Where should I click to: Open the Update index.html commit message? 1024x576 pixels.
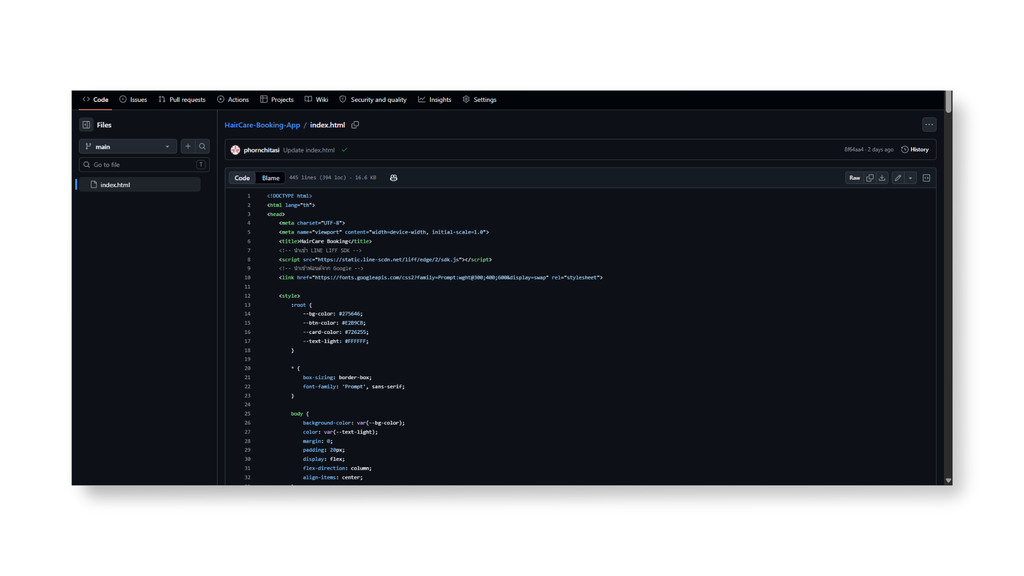309,150
